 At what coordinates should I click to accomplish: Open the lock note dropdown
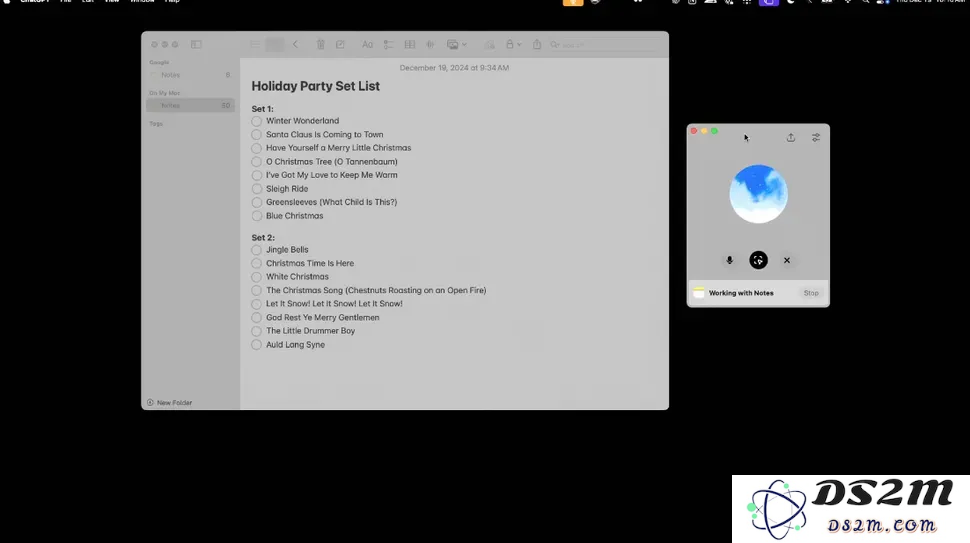[x=513, y=45]
